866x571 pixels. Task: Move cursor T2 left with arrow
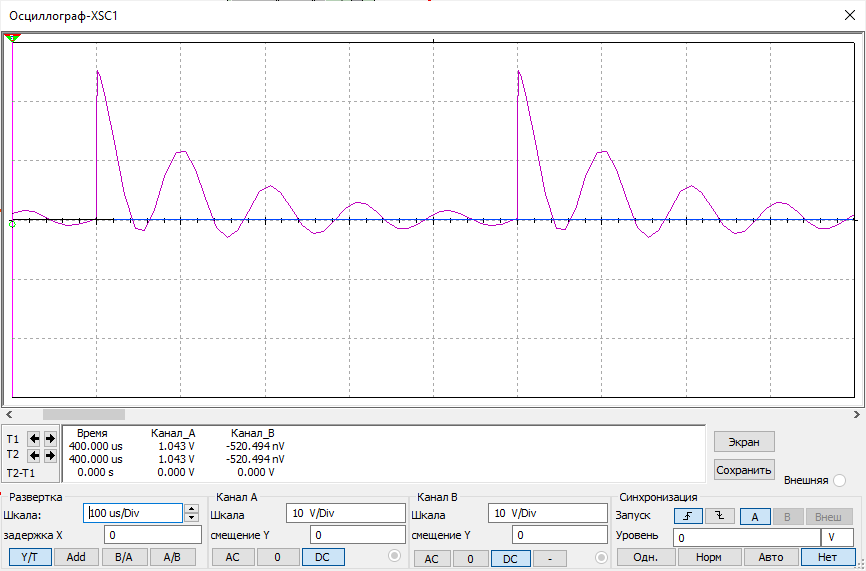[x=34, y=456]
